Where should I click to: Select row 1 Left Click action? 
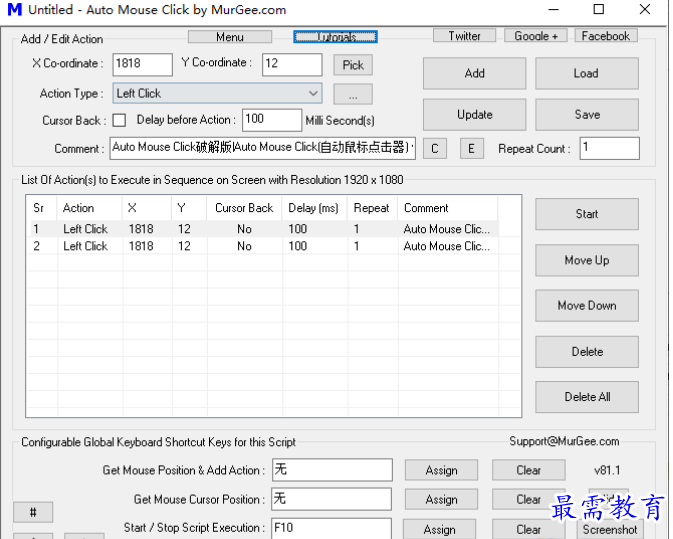(263, 229)
